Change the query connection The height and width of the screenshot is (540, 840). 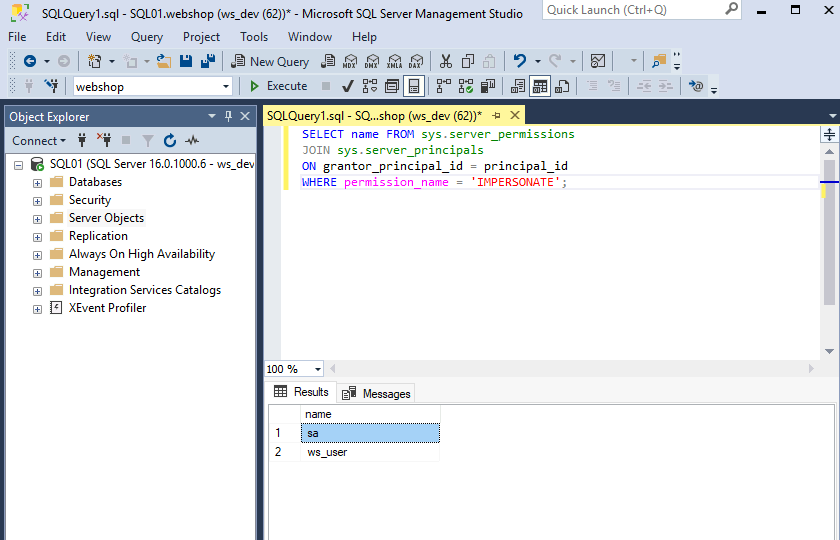tap(51, 86)
